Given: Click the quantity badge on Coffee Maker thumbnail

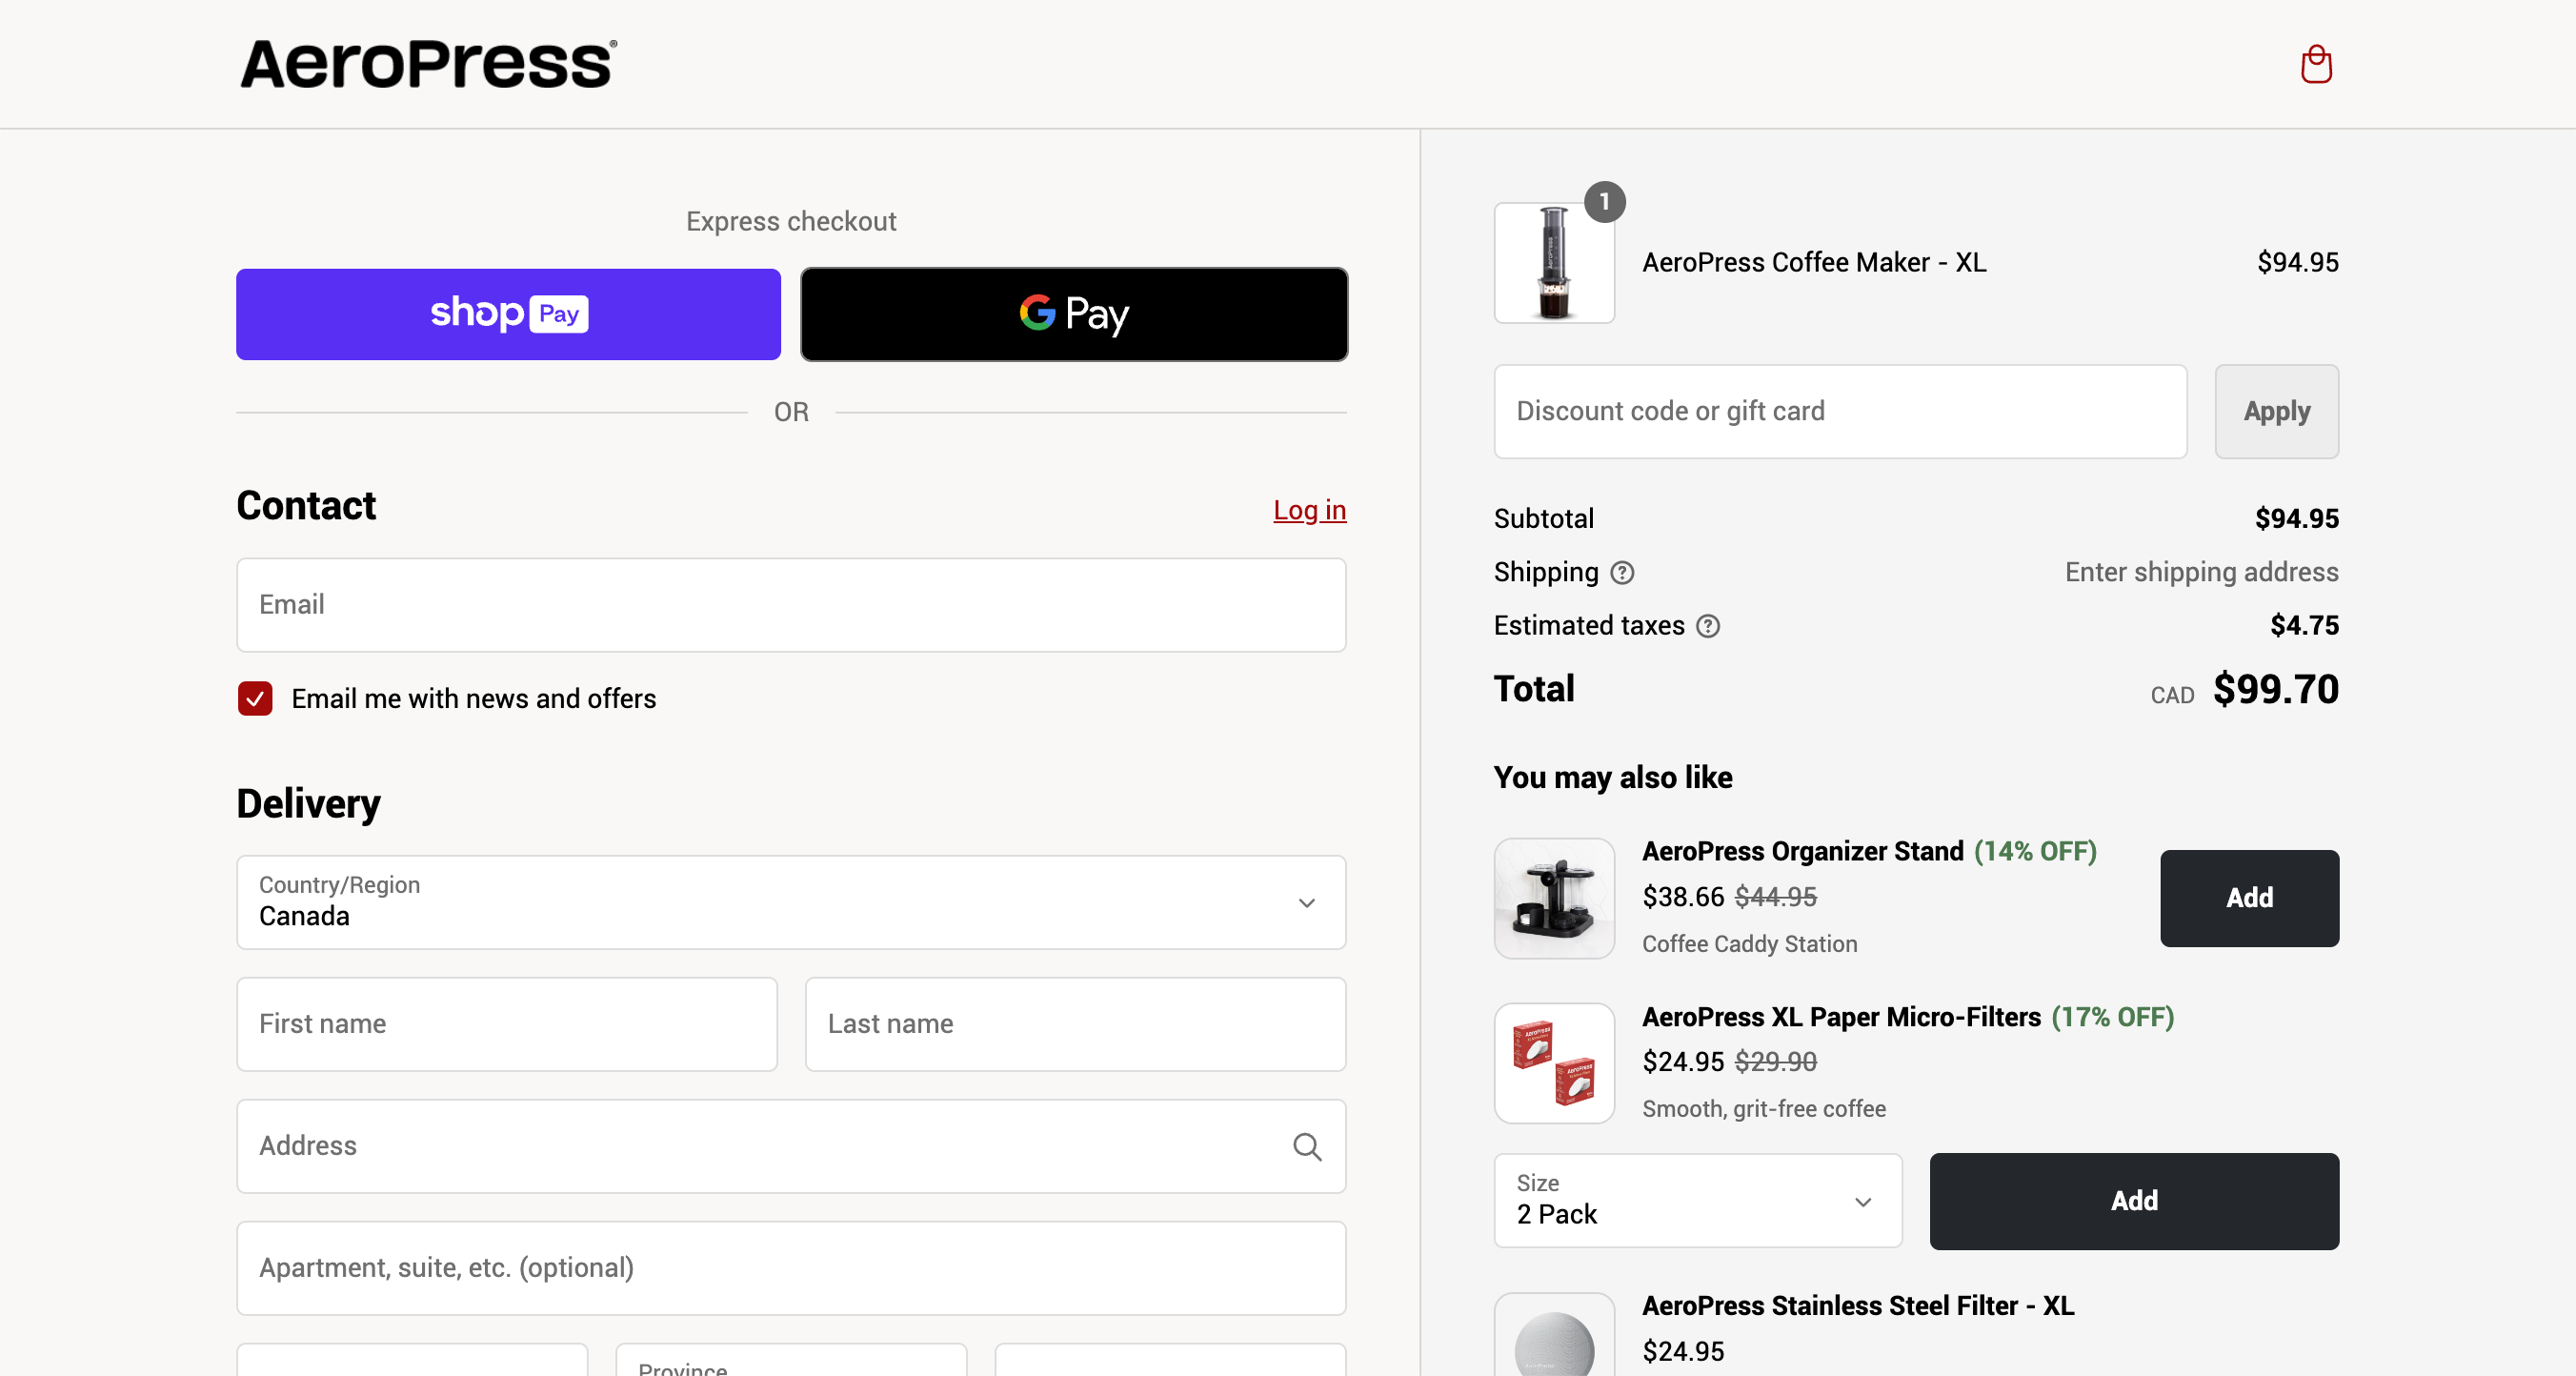Looking at the screenshot, I should [x=1604, y=202].
